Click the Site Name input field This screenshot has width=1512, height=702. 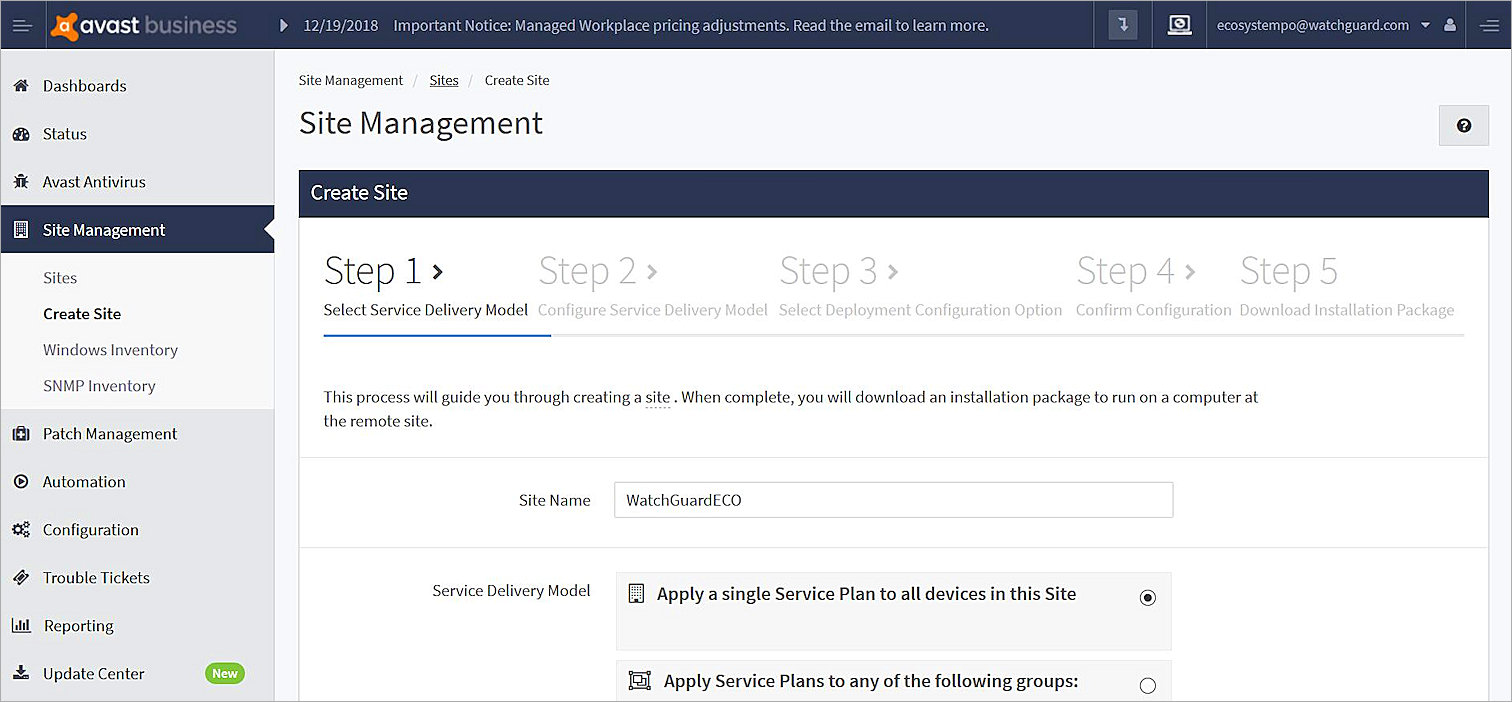point(893,500)
